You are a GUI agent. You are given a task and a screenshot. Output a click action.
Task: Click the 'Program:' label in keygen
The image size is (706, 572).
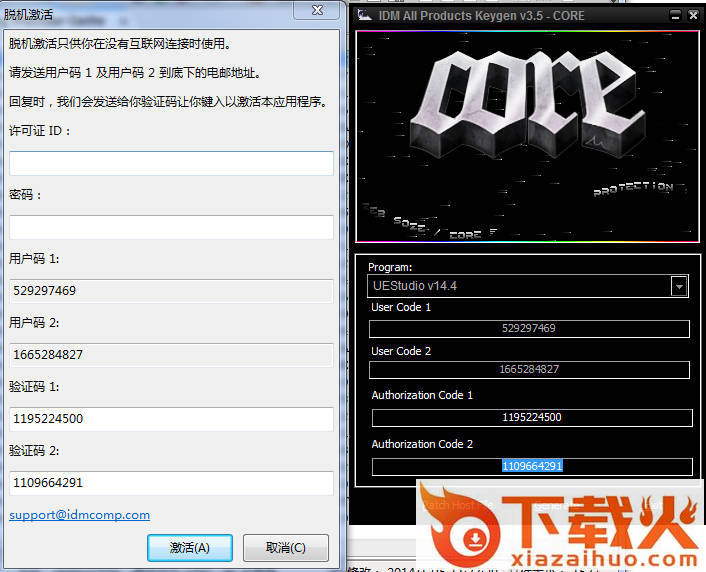[390, 267]
